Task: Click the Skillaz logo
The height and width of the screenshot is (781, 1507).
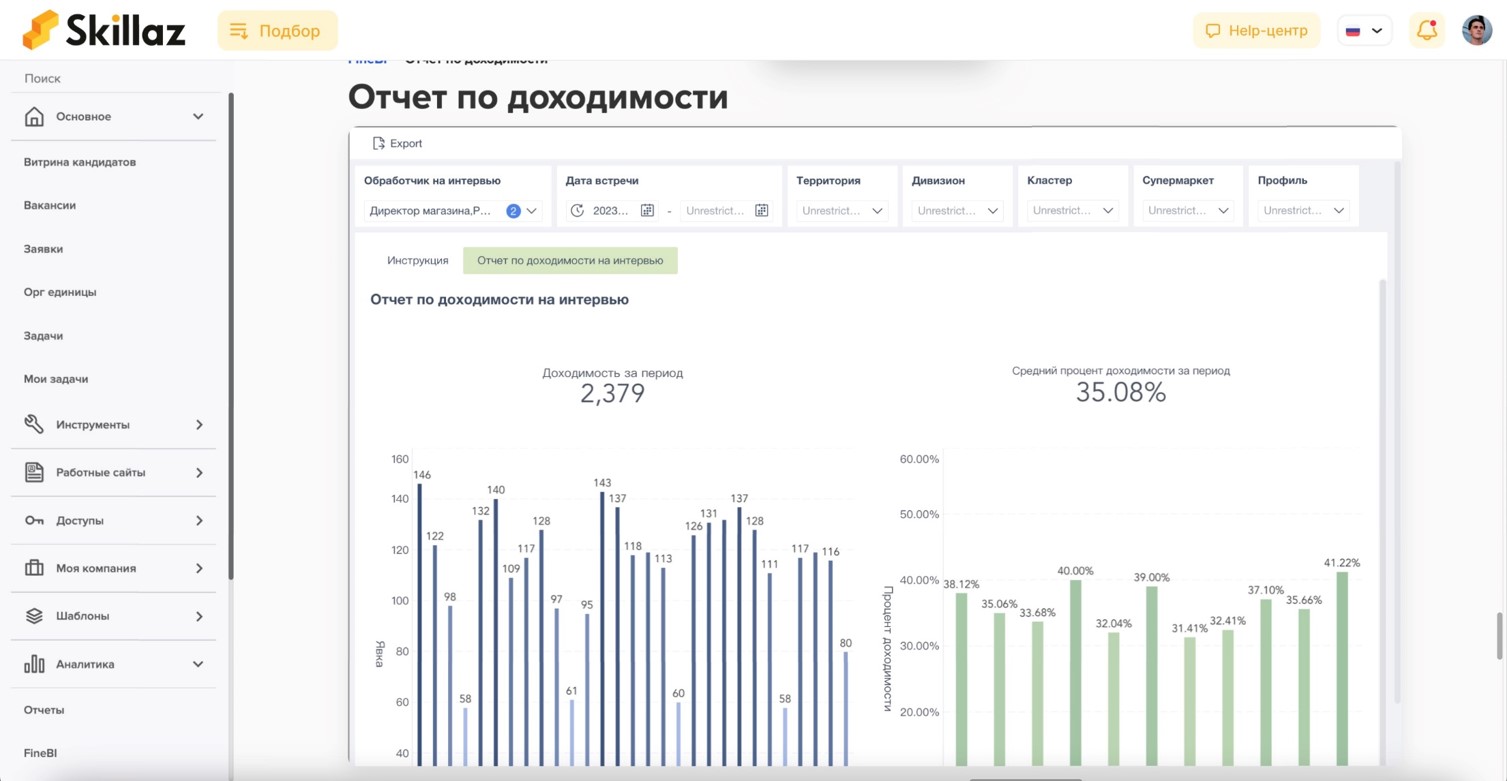Action: tap(103, 29)
